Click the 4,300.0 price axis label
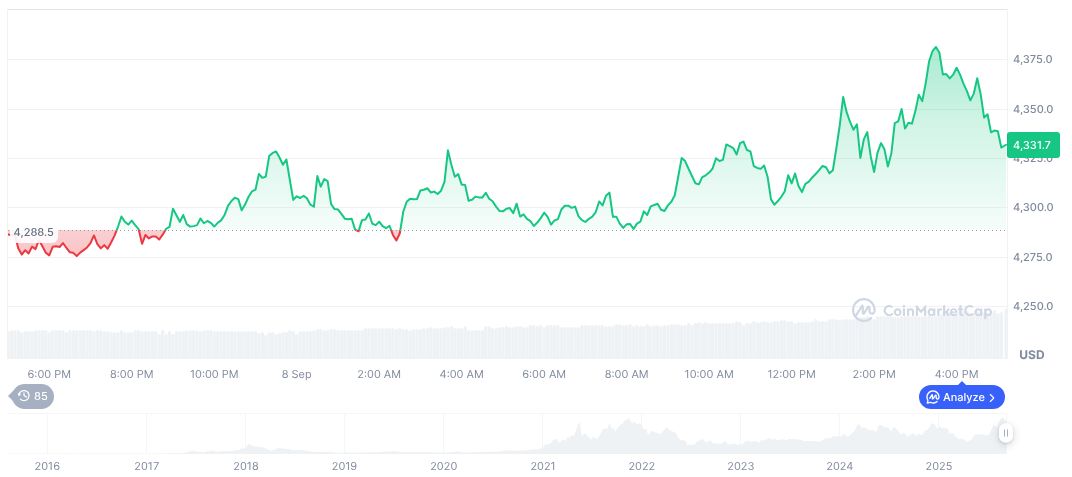Image resolution: width=1072 pixels, height=477 pixels. pyautogui.click(x=1032, y=208)
